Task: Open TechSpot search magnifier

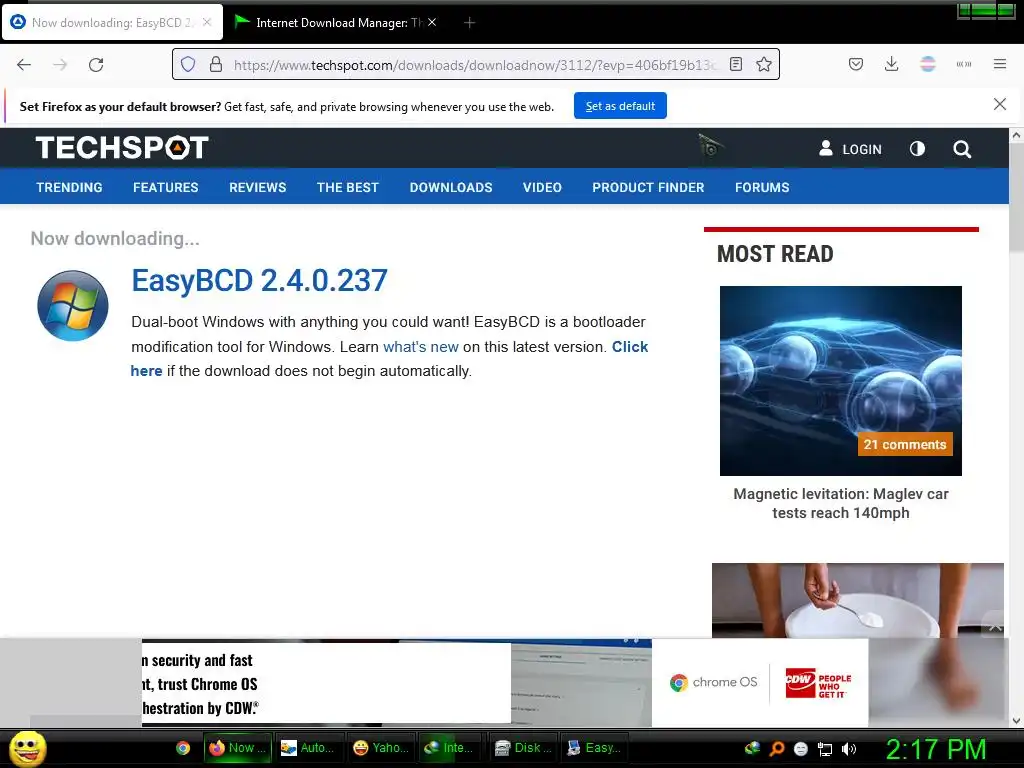Action: coord(961,149)
